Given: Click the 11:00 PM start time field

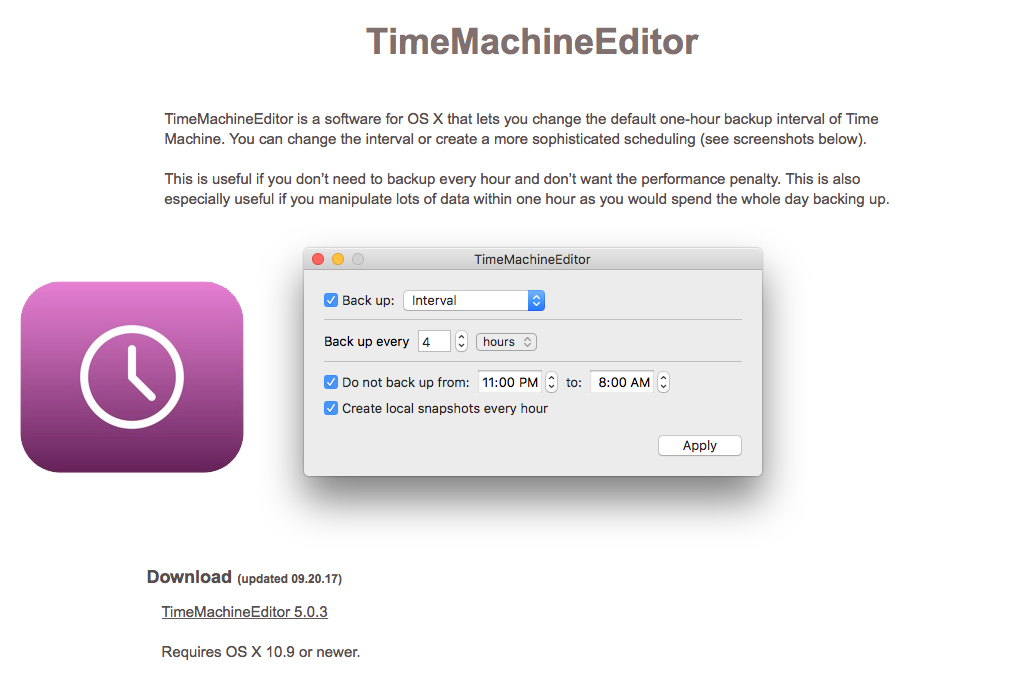Looking at the screenshot, I should [510, 382].
